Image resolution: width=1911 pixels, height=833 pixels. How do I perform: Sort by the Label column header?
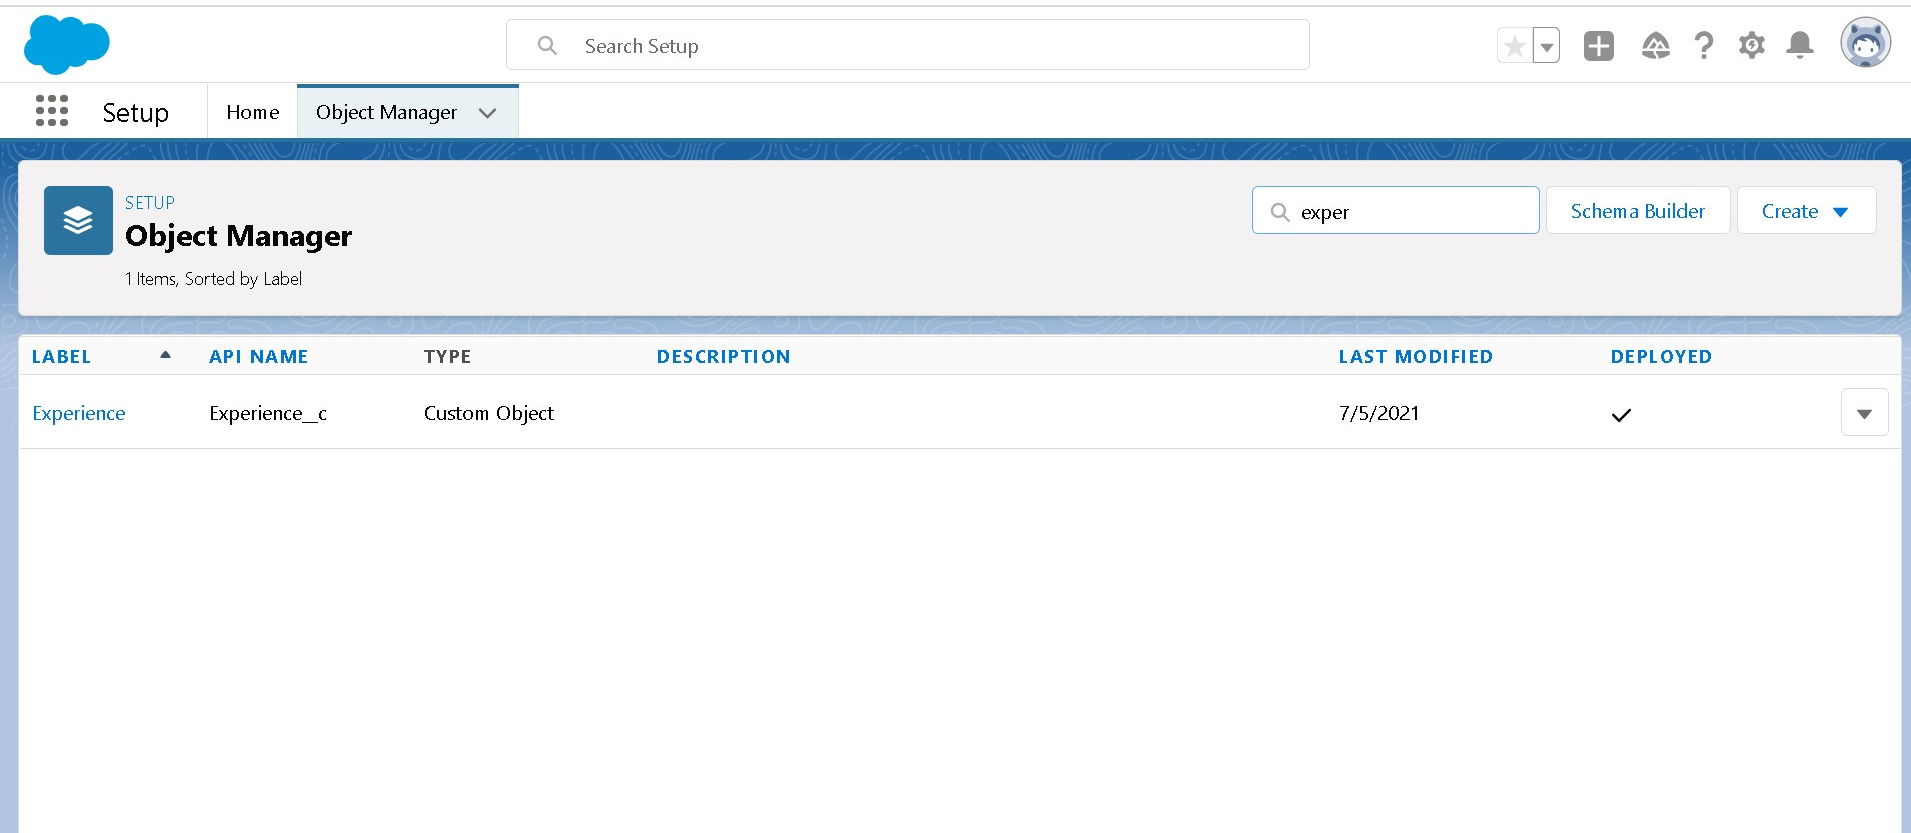point(61,357)
